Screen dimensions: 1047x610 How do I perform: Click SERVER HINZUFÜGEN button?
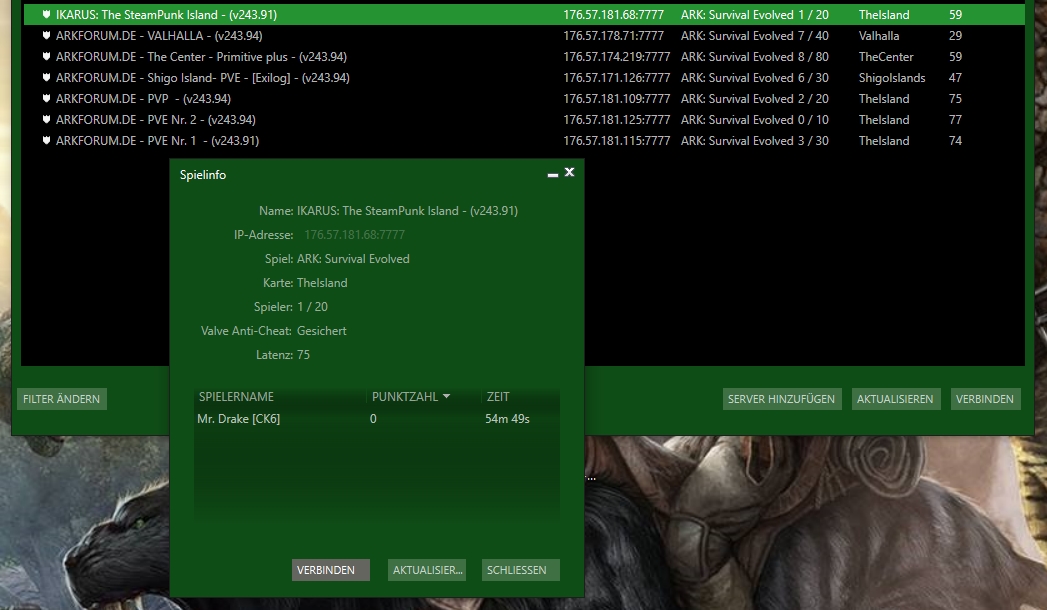(781, 399)
